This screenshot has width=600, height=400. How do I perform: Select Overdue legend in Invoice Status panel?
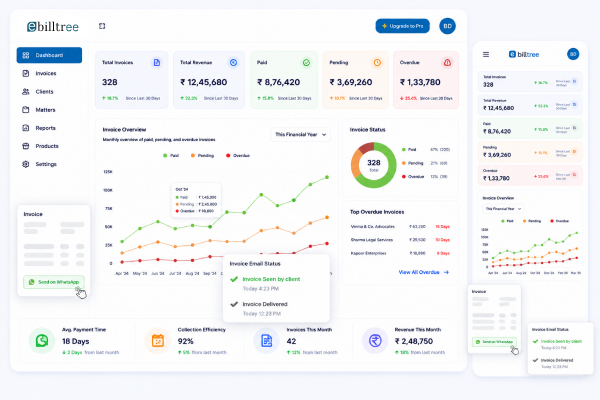coord(425,176)
